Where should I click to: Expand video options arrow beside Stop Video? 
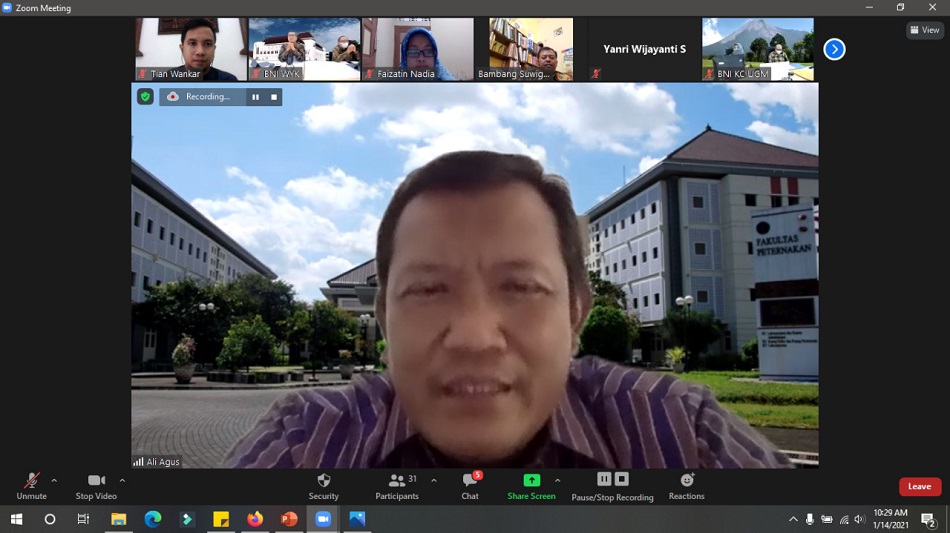click(x=122, y=481)
